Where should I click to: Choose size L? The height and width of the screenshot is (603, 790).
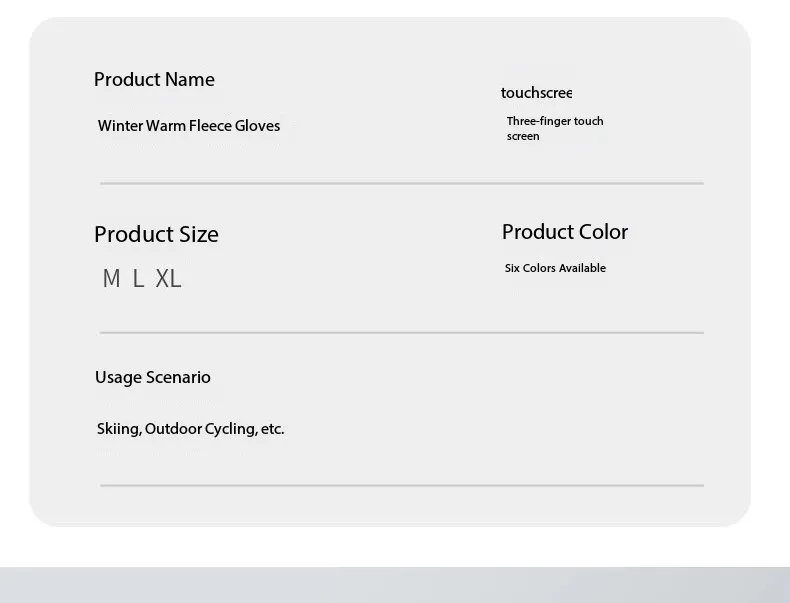pos(138,279)
